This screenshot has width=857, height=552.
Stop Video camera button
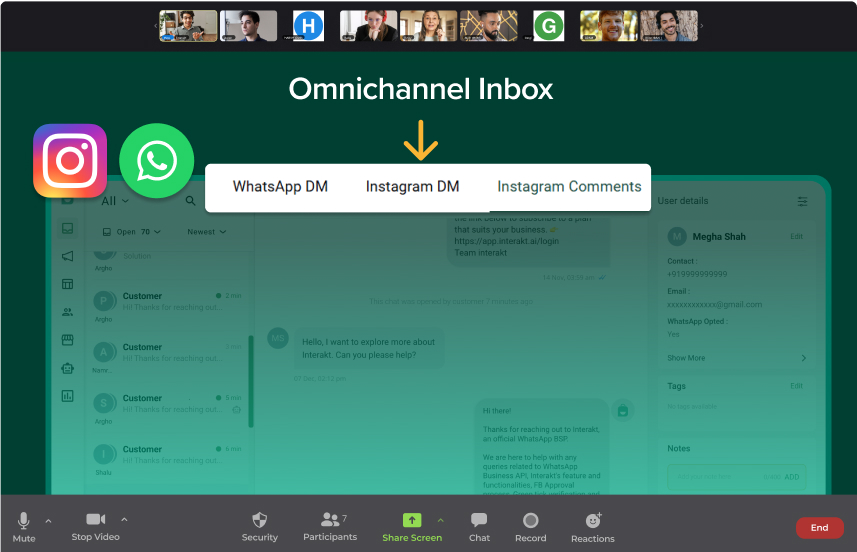(95, 527)
